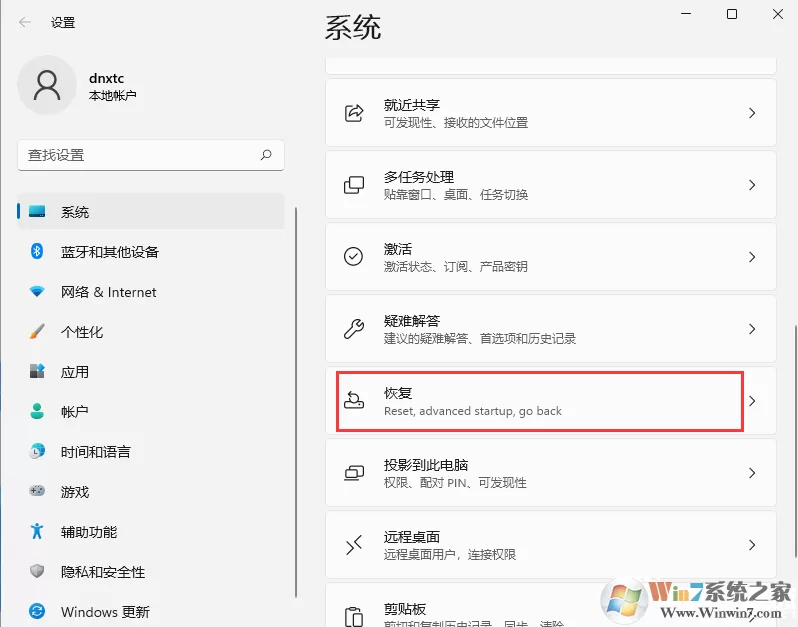Click the paintbrush 个性化 icon

tap(37, 331)
